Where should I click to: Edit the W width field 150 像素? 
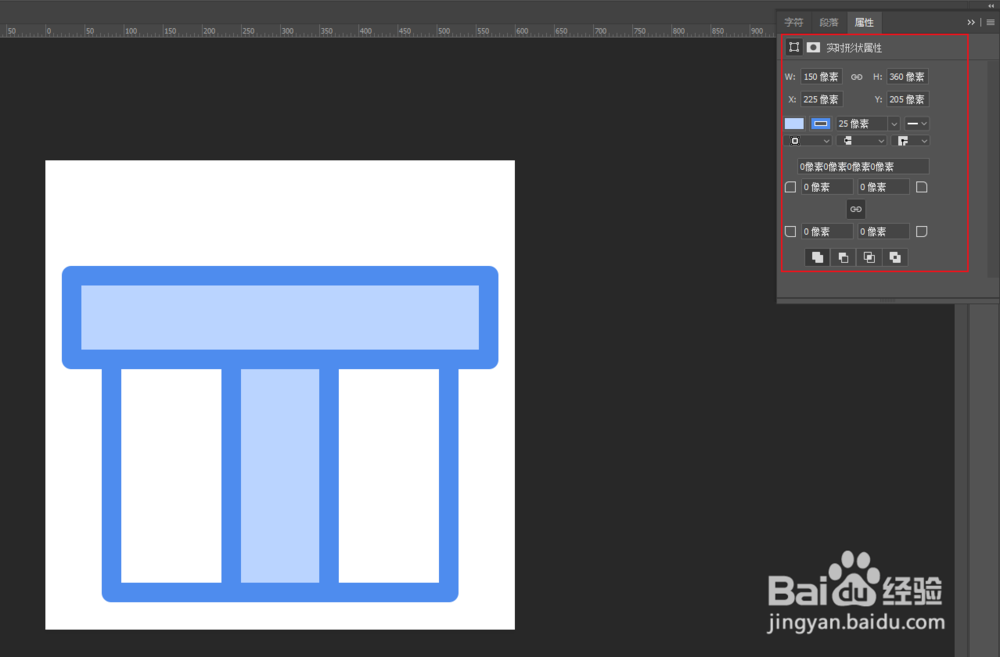pos(821,77)
